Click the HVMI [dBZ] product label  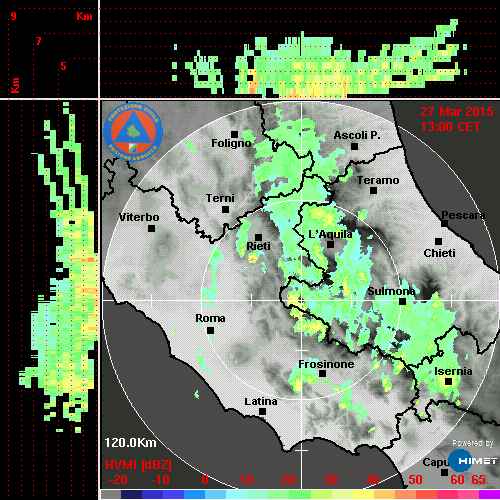pos(138,465)
